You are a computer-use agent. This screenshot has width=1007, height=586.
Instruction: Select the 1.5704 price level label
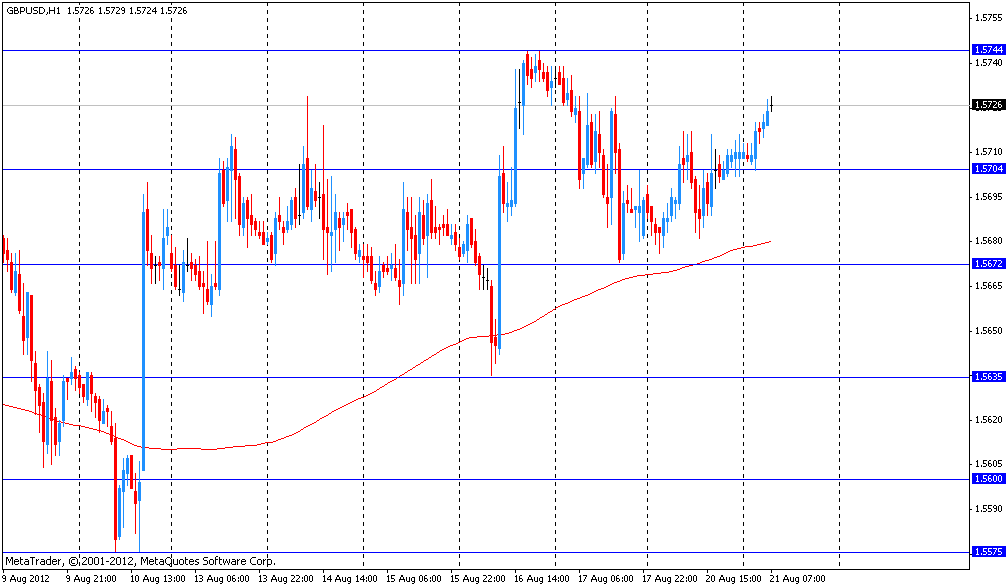(x=988, y=168)
